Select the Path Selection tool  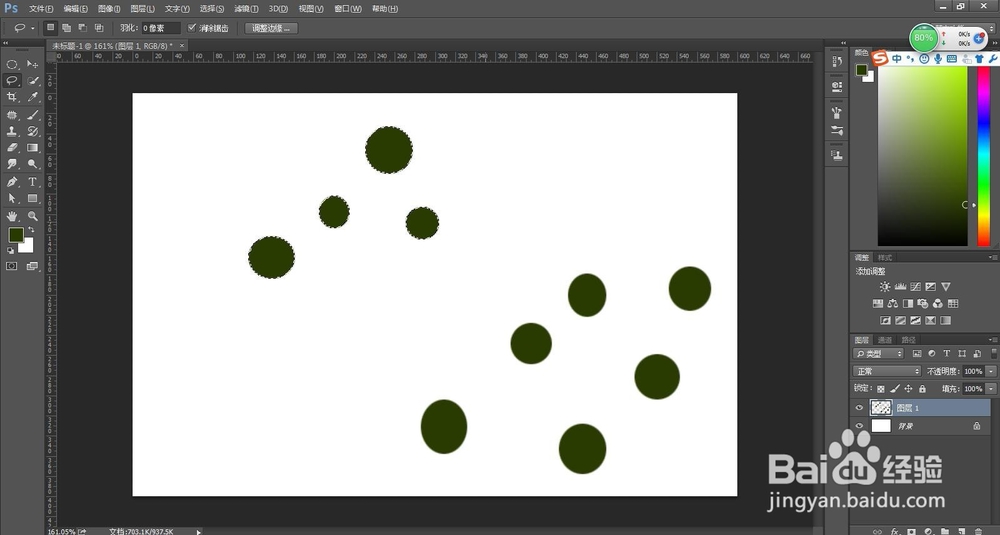point(11,198)
